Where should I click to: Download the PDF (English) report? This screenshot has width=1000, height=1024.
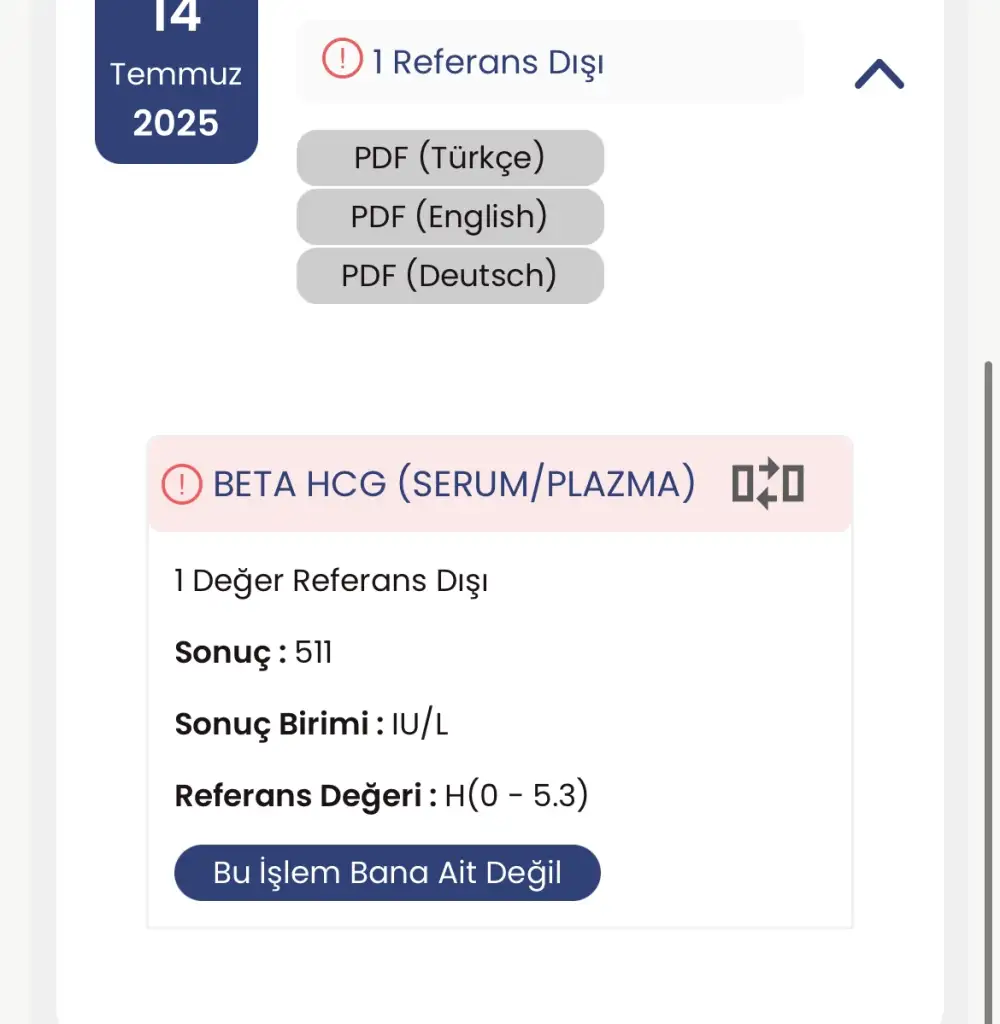click(x=450, y=216)
